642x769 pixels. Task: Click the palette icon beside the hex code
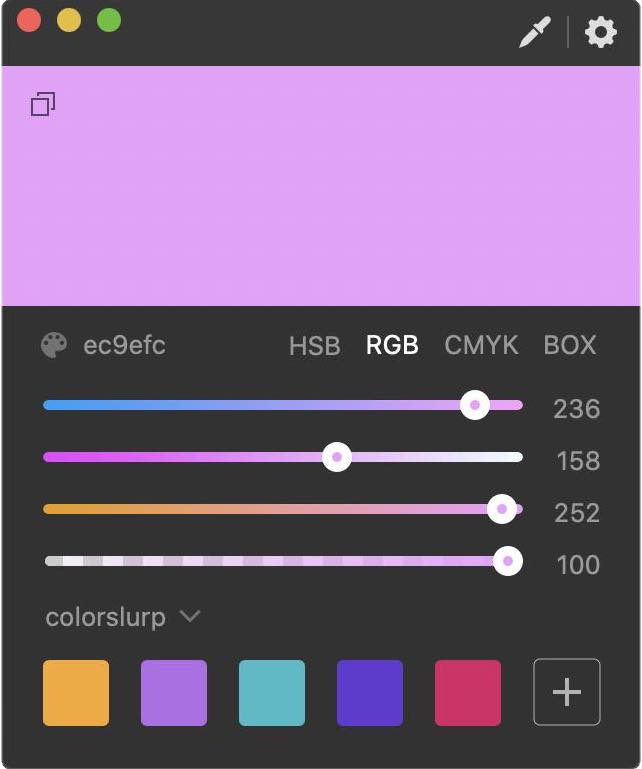pos(54,346)
